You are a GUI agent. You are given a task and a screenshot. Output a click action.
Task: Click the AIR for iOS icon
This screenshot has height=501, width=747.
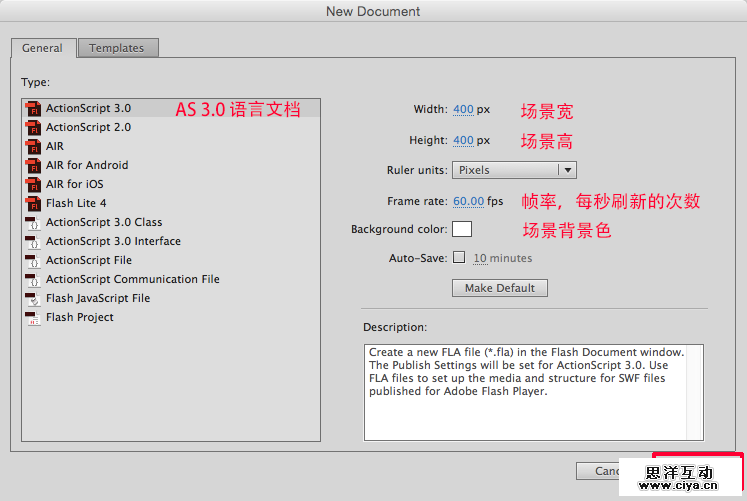pyautogui.click(x=33, y=184)
